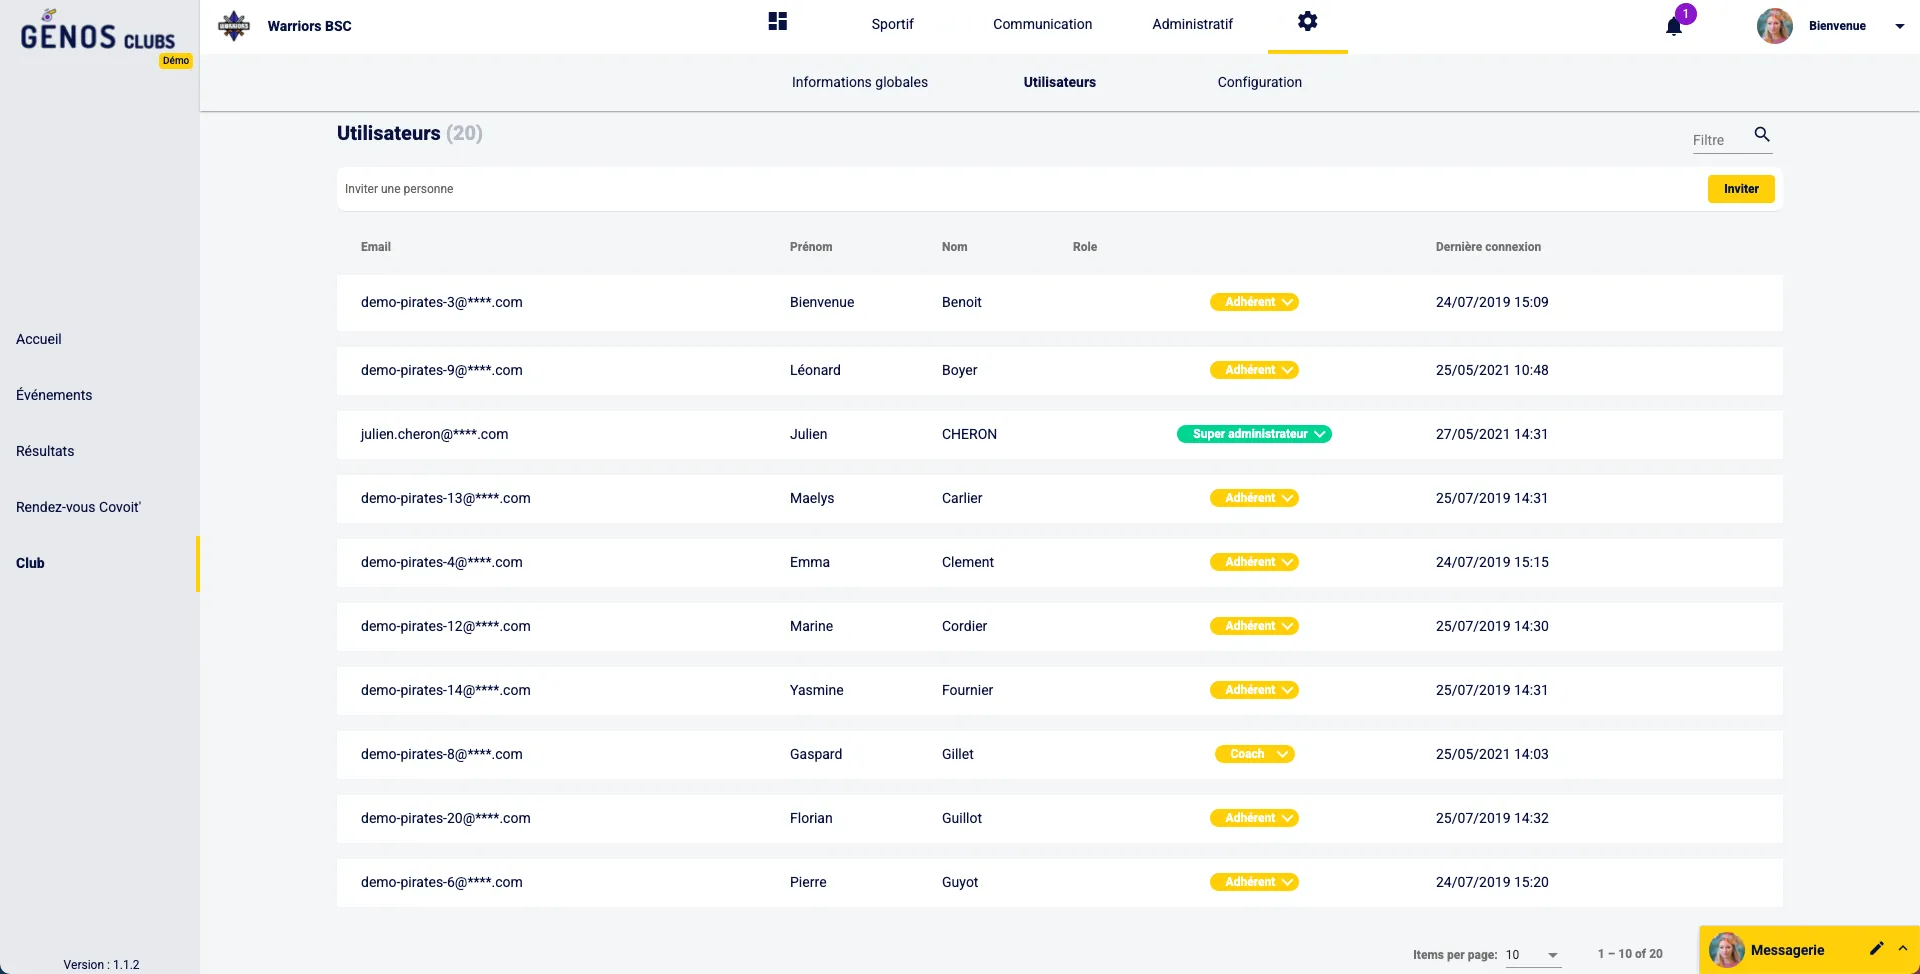This screenshot has height=974, width=1920.
Task: Open Julien CHERON's Super administrateur role dropdown
Action: [x=1254, y=434]
